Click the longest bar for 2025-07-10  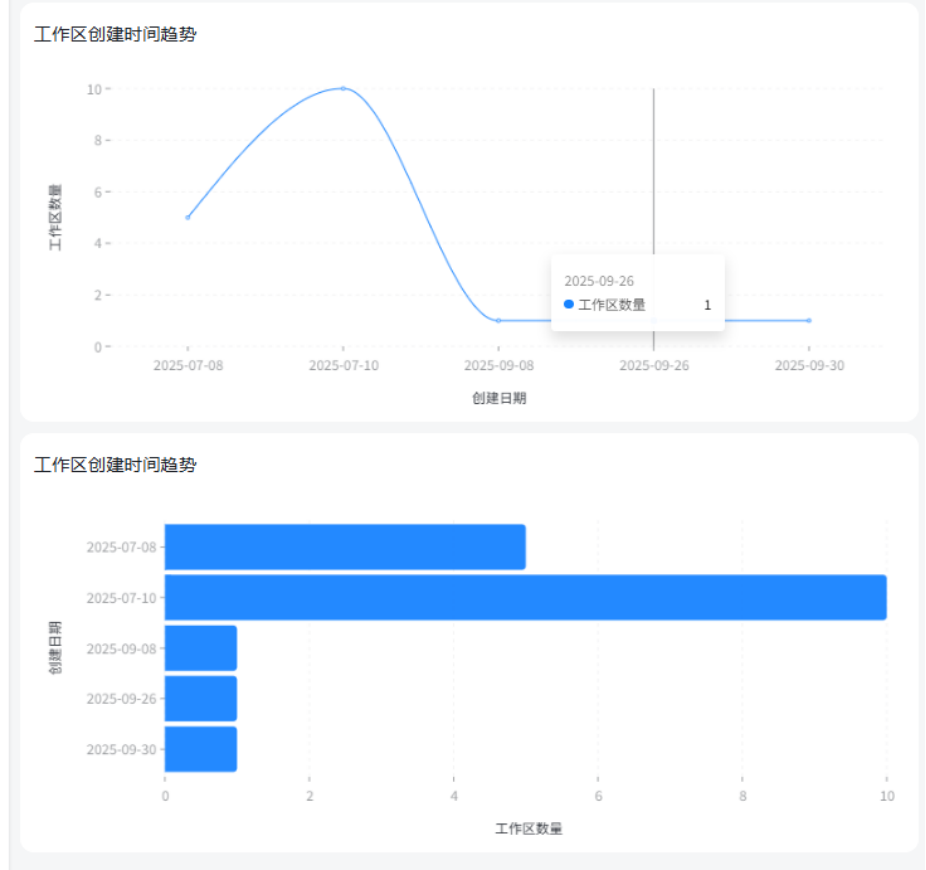point(525,598)
